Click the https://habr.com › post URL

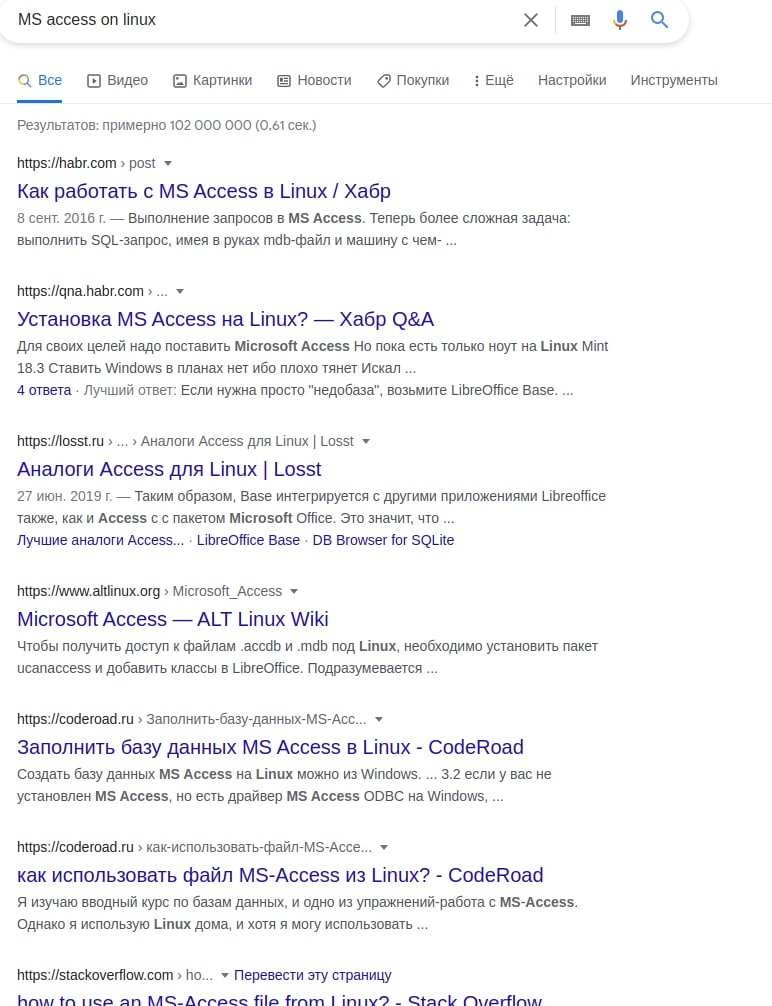86,164
